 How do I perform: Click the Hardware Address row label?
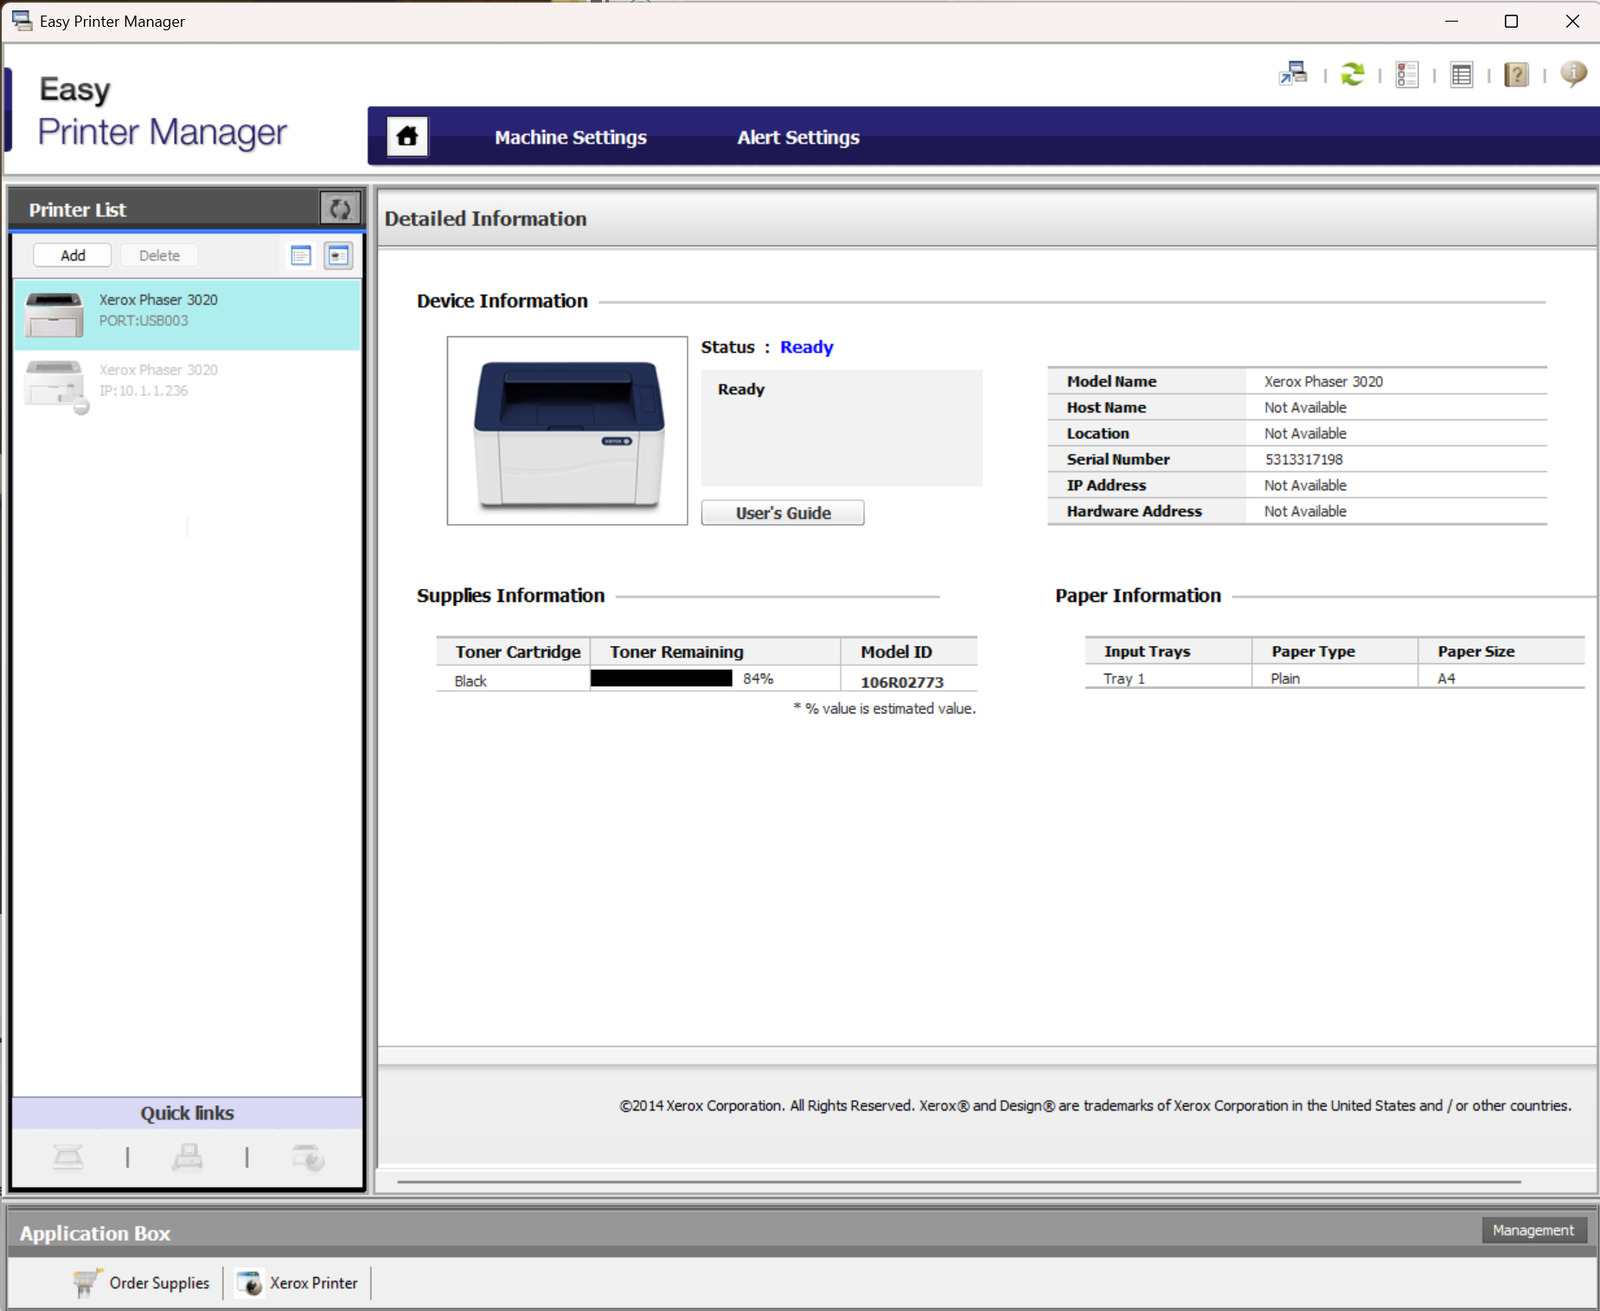click(1134, 511)
